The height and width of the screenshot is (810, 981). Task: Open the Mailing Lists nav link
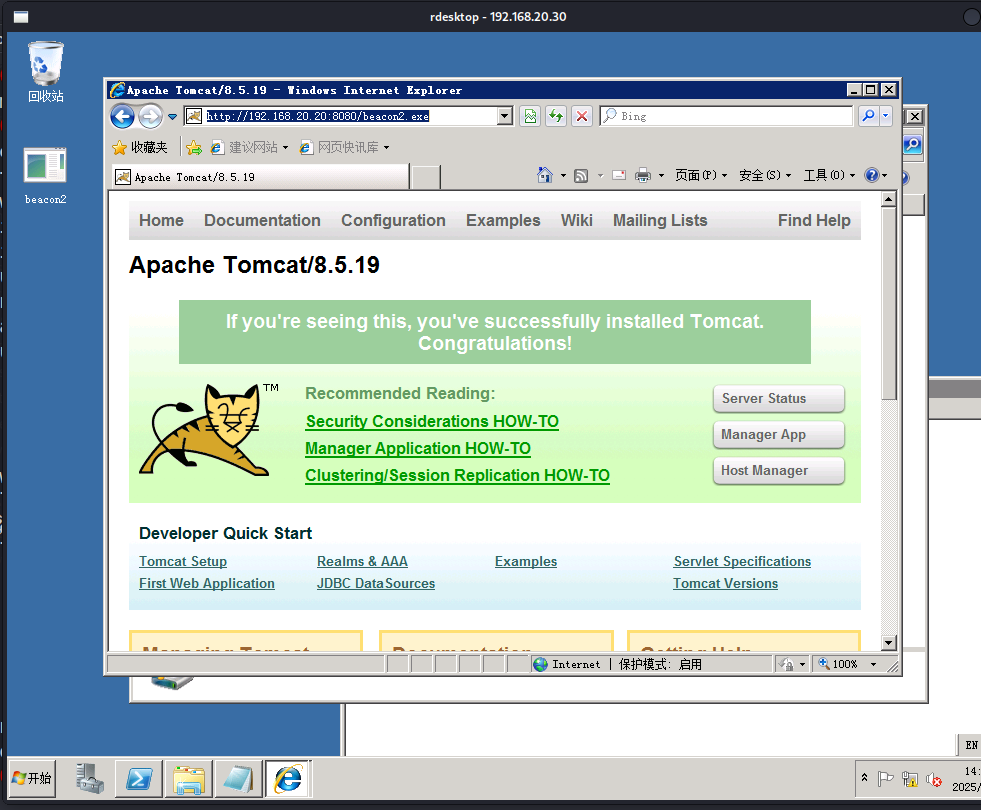[x=660, y=220]
